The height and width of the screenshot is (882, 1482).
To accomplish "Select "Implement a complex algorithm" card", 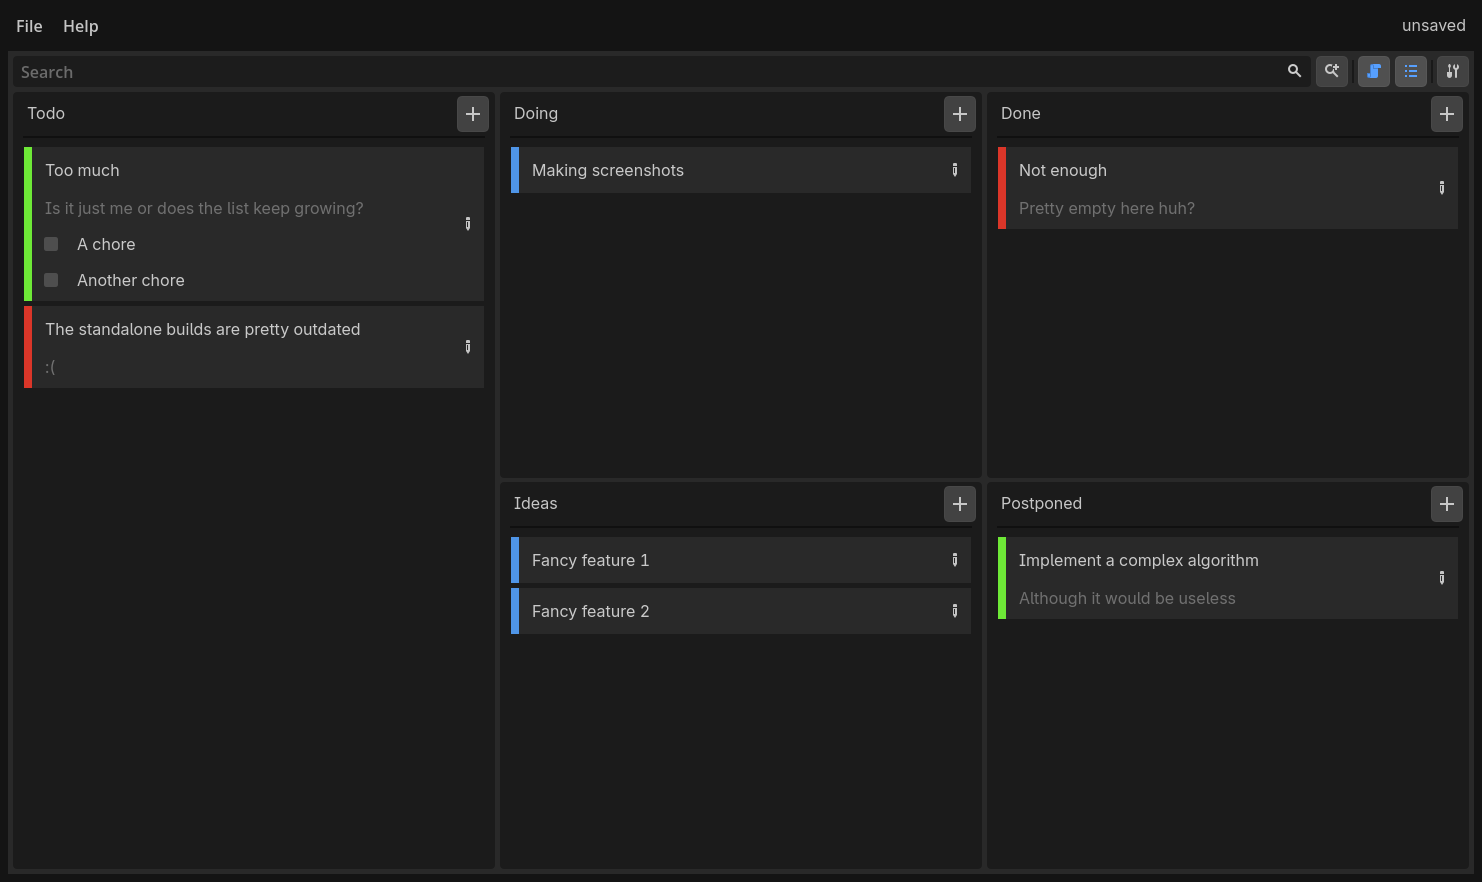I will pos(1228,578).
